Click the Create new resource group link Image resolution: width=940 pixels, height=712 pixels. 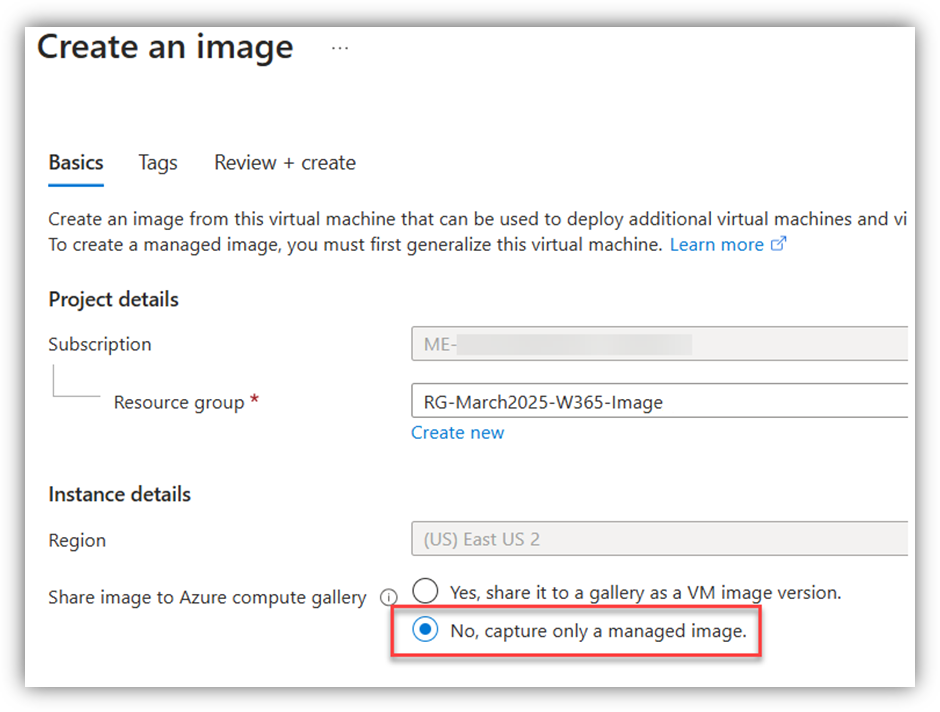pyautogui.click(x=457, y=433)
